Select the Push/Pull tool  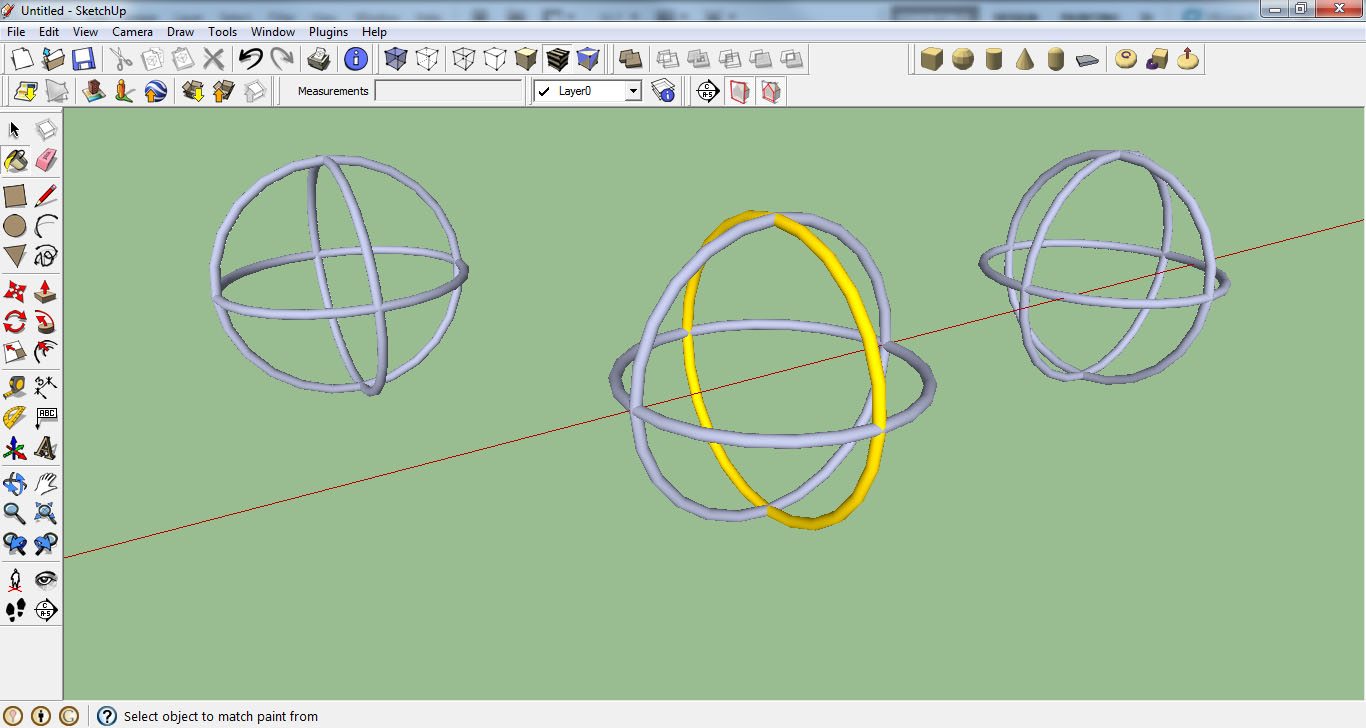click(x=46, y=292)
